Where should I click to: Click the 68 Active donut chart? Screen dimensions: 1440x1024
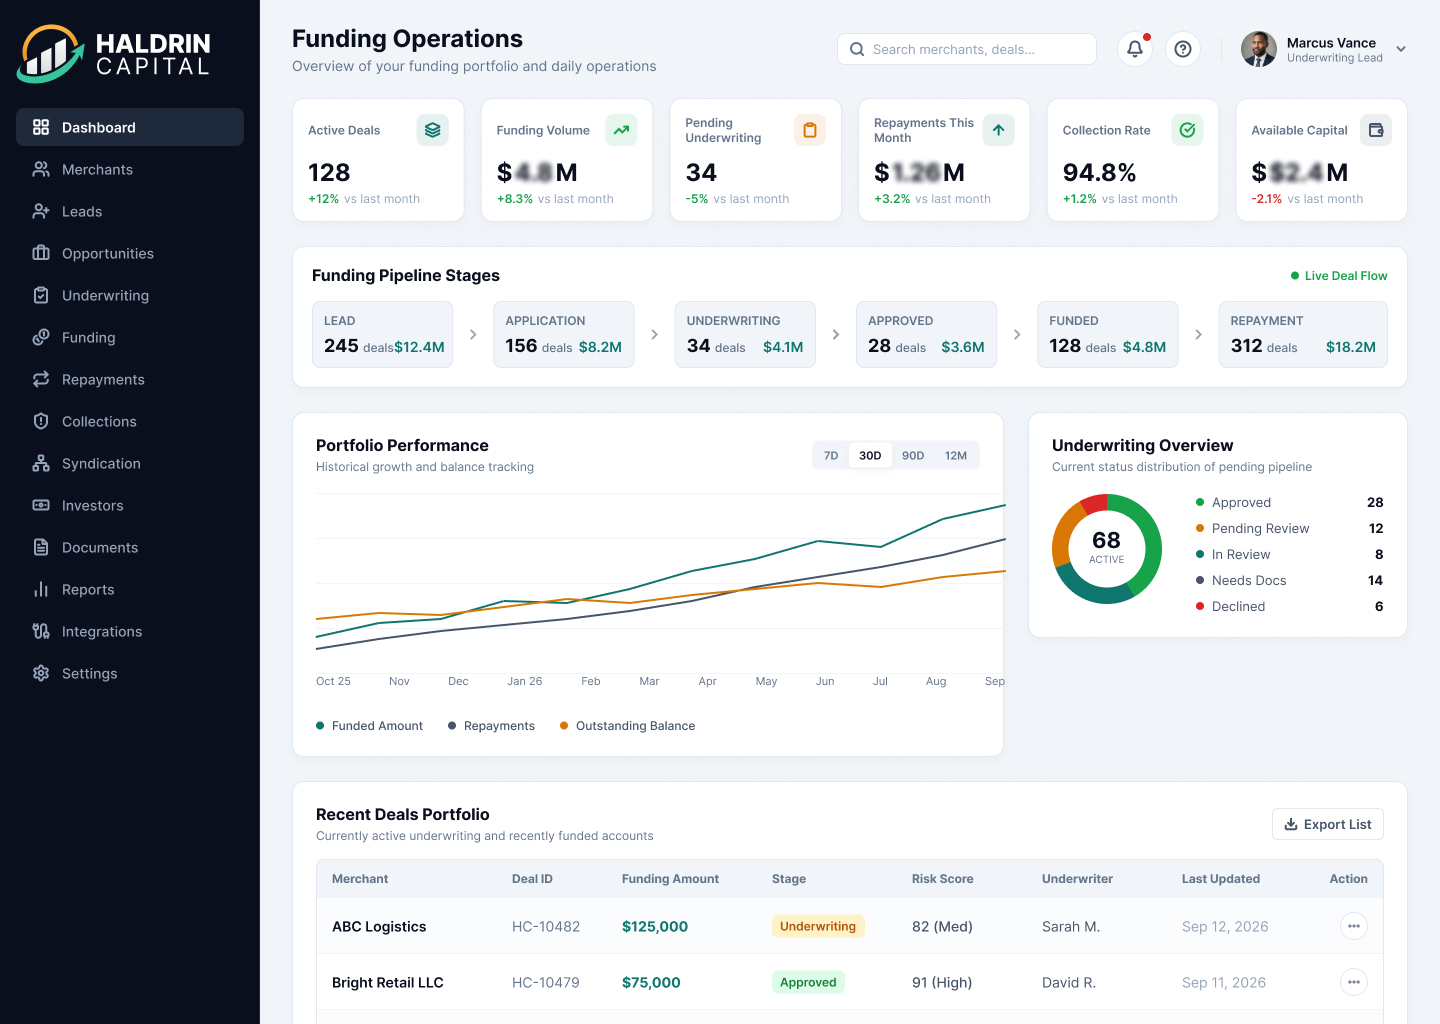(x=1107, y=548)
